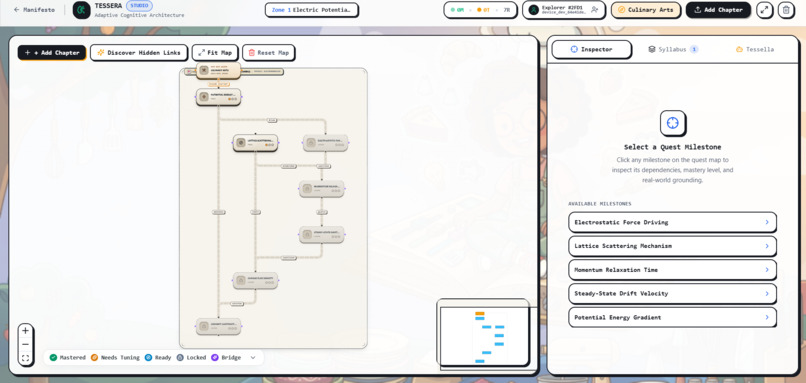Image resolution: width=806 pixels, height=383 pixels.
Task: Switch to the Inspector tab
Action: click(x=592, y=49)
